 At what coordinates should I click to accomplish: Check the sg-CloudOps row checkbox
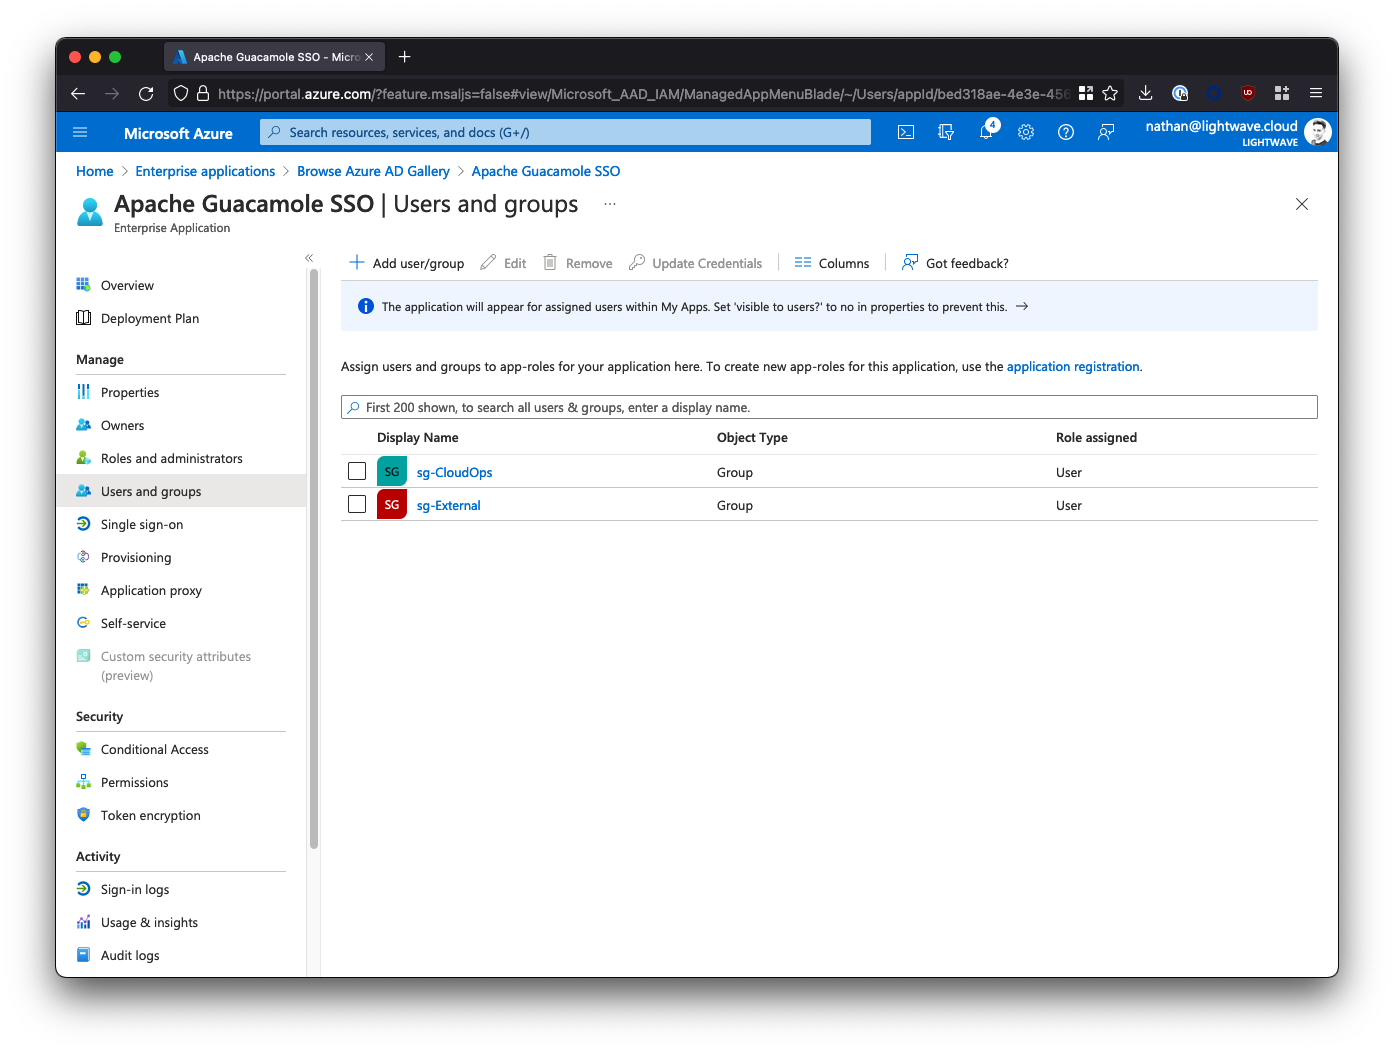point(357,471)
